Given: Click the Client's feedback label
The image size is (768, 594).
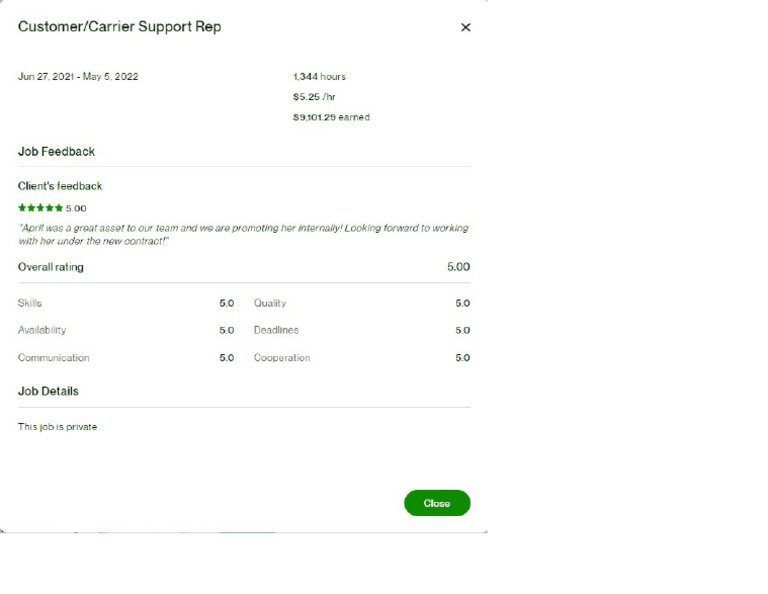Looking at the screenshot, I should click(60, 186).
